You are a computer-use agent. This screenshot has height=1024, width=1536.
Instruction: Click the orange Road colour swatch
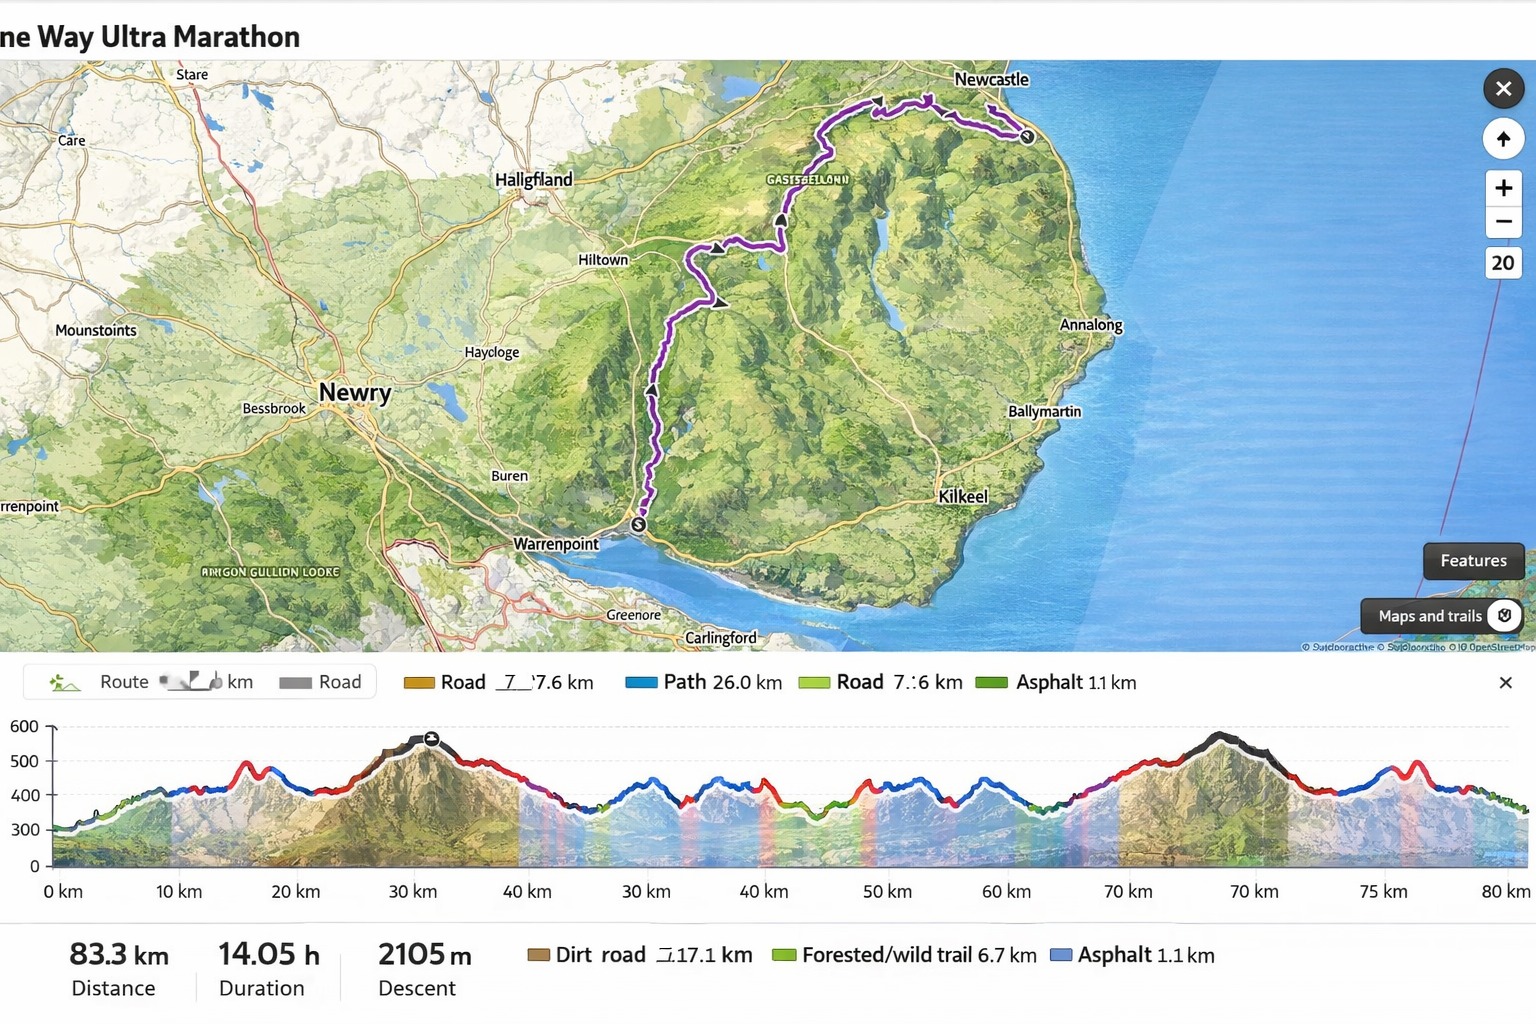click(419, 683)
